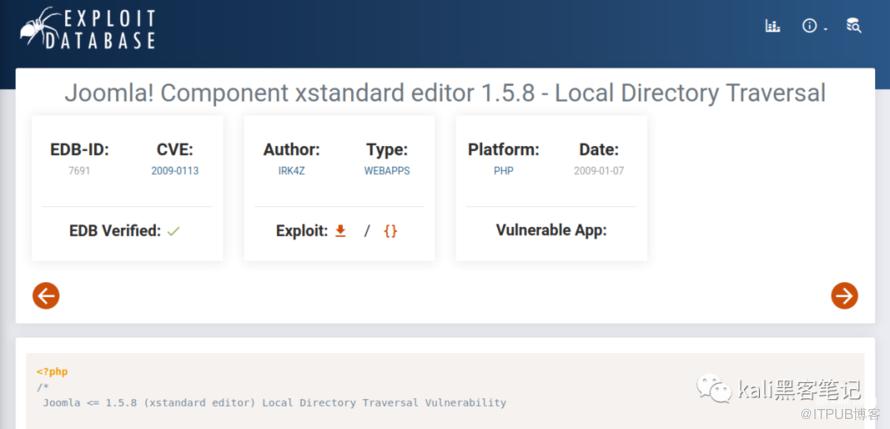
Task: Download the exploit via the download arrow
Action: pyautogui.click(x=340, y=230)
